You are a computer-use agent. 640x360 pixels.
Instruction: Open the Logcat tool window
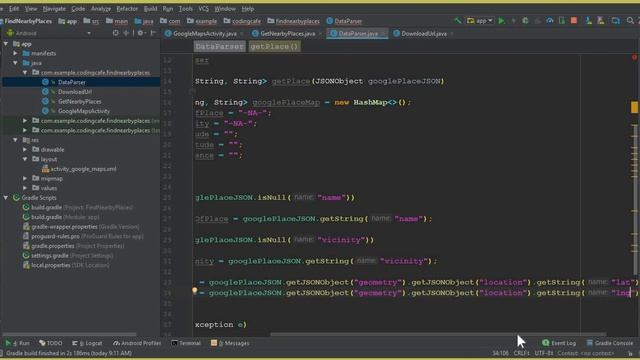point(87,343)
